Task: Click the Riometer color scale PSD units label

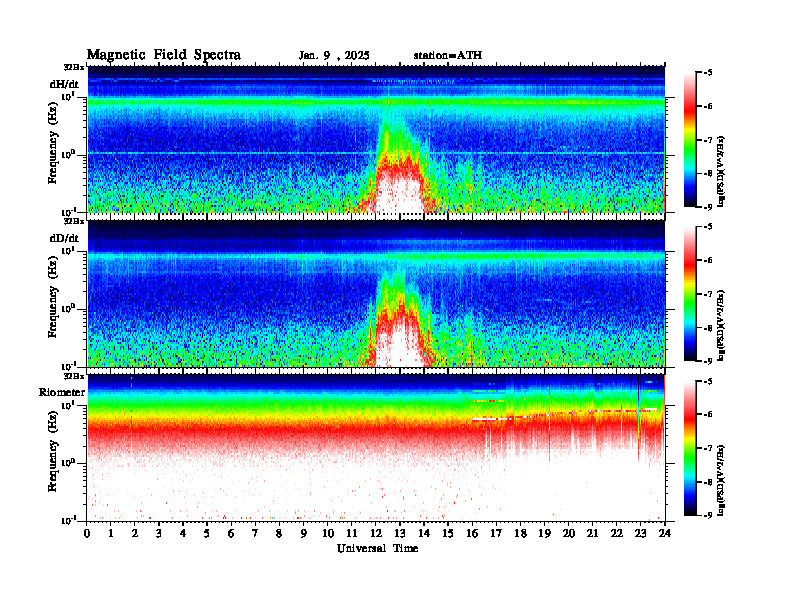Action: click(x=720, y=480)
